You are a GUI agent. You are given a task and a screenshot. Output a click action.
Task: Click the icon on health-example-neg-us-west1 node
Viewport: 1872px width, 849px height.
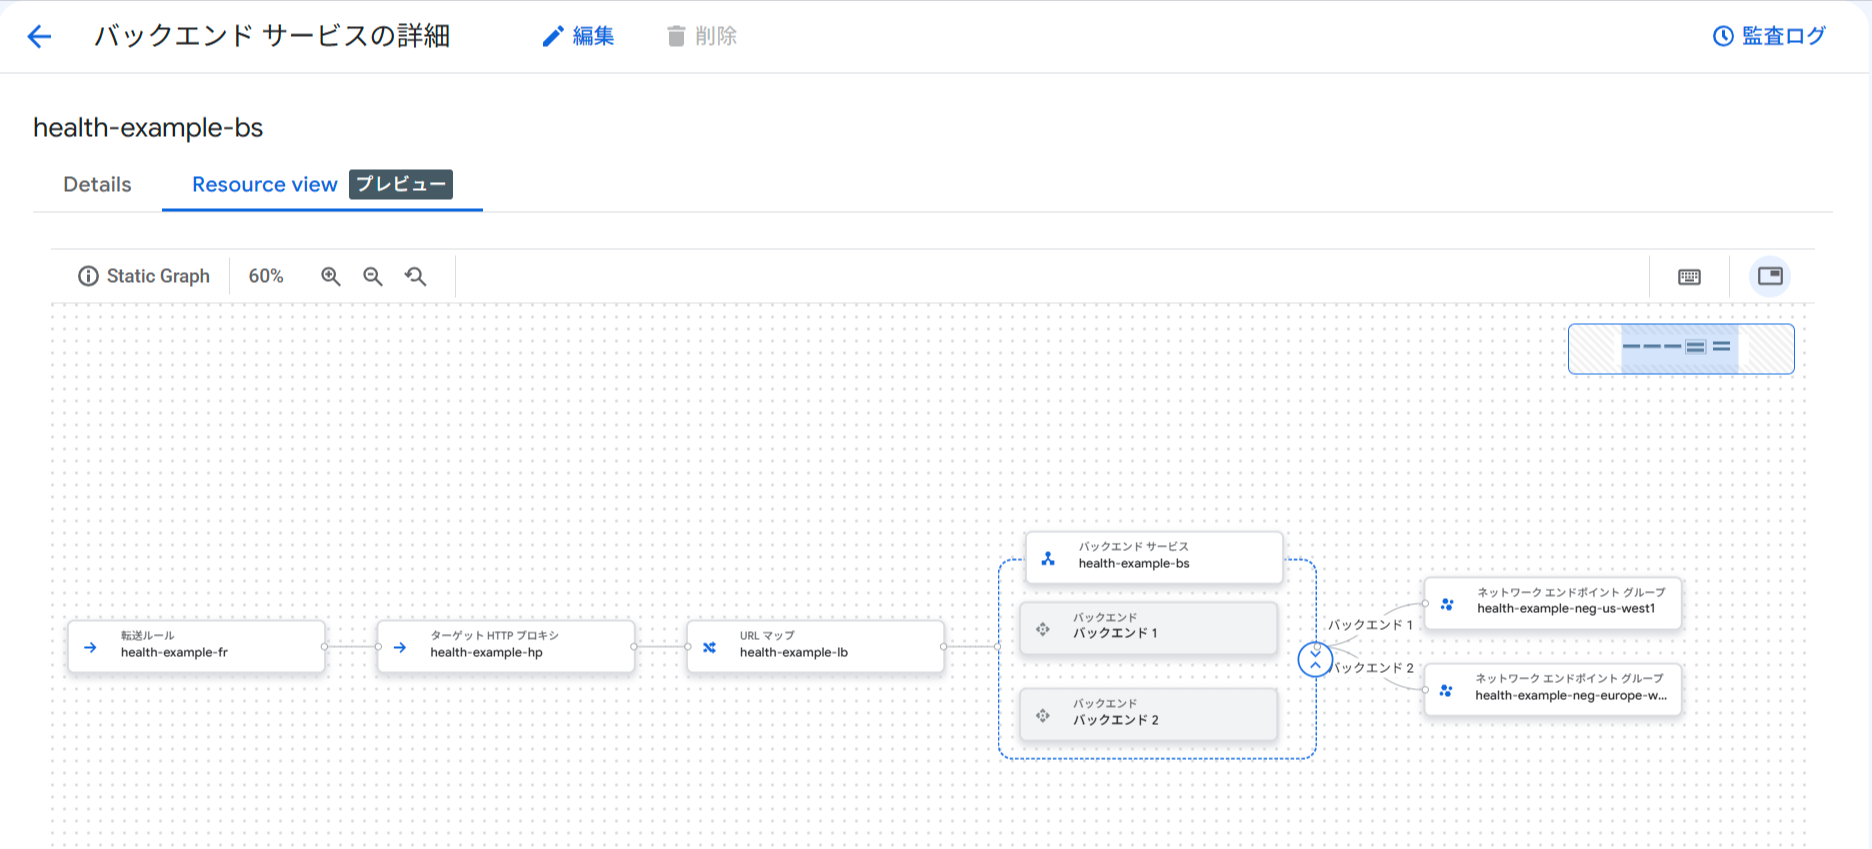[1447, 604]
